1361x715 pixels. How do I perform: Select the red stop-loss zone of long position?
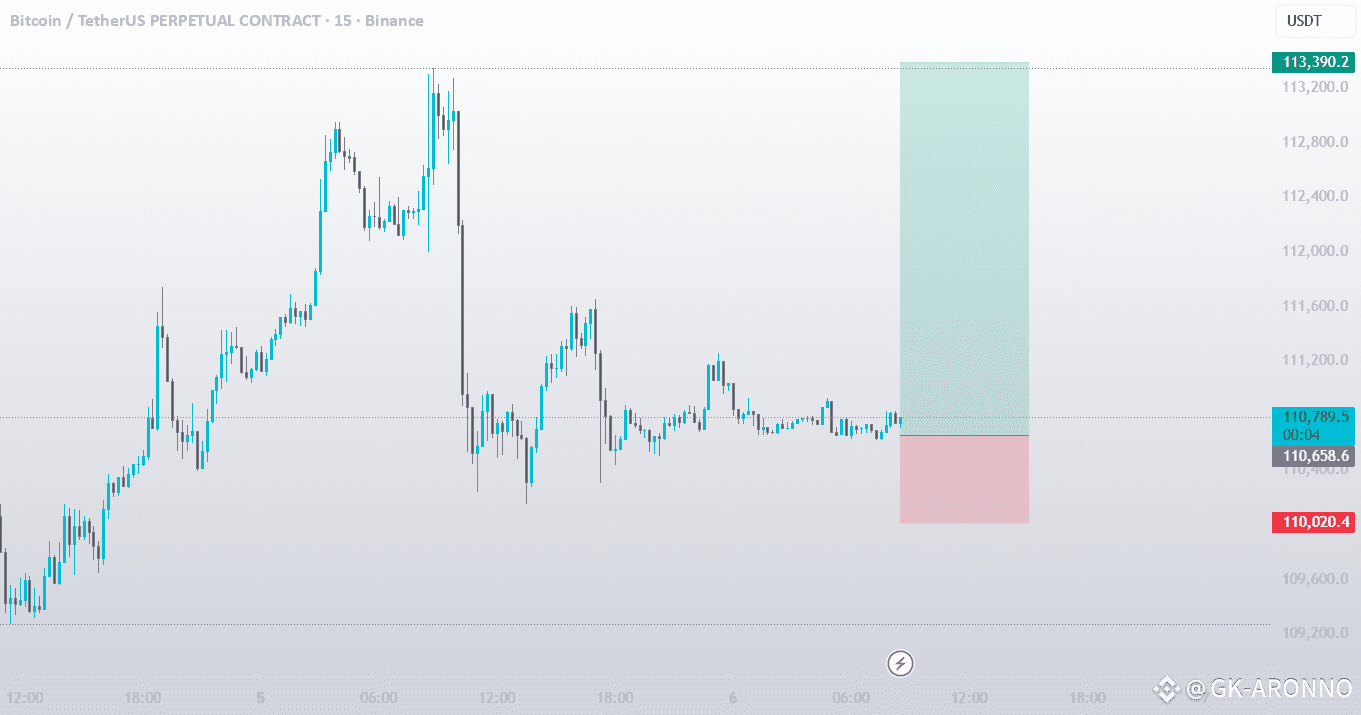point(964,480)
